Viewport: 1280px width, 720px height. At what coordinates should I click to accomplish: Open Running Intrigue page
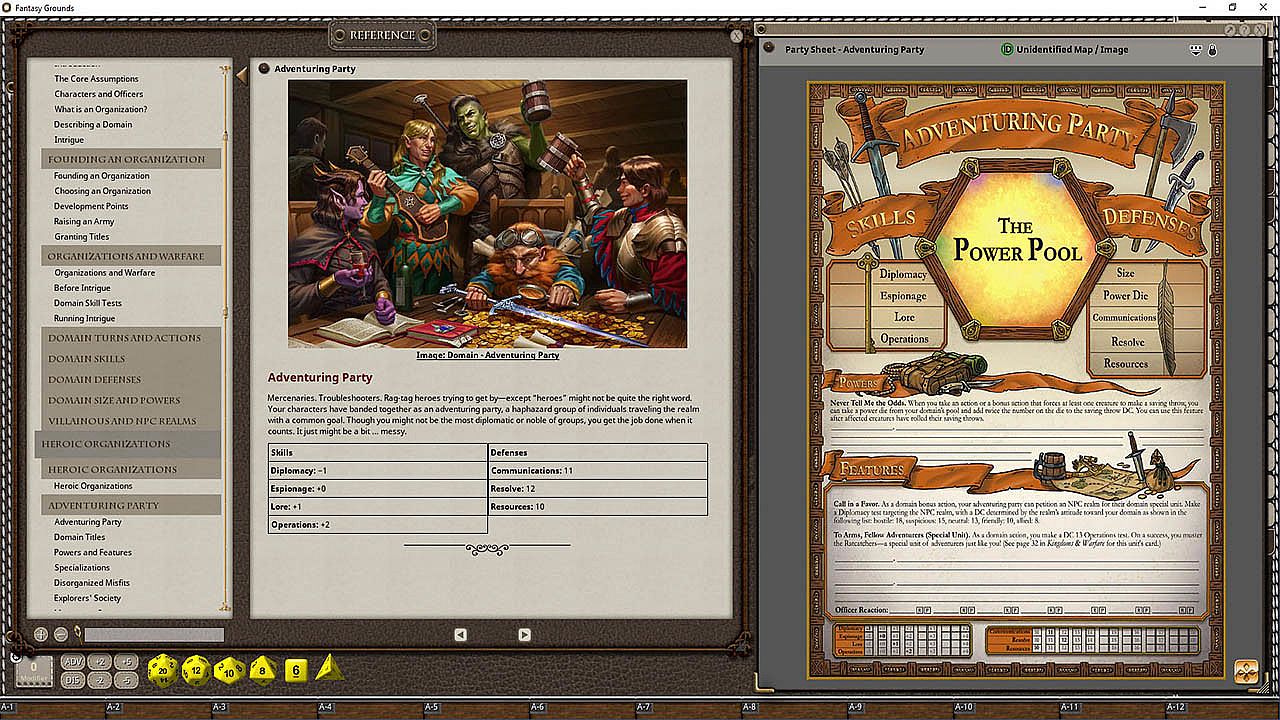85,319
